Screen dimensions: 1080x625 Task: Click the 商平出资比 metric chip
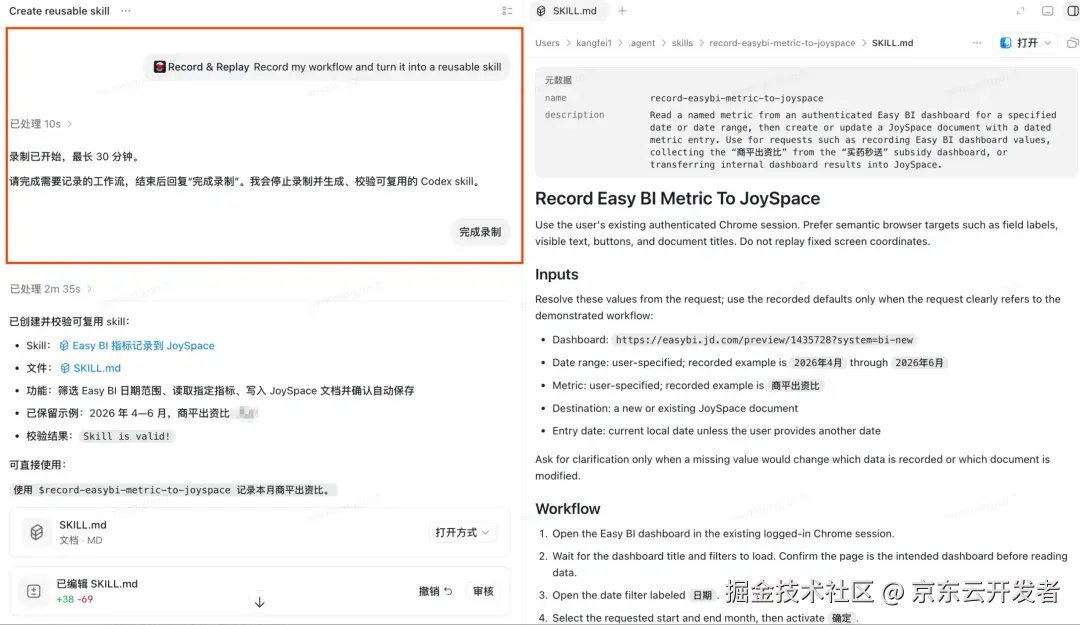click(x=795, y=385)
